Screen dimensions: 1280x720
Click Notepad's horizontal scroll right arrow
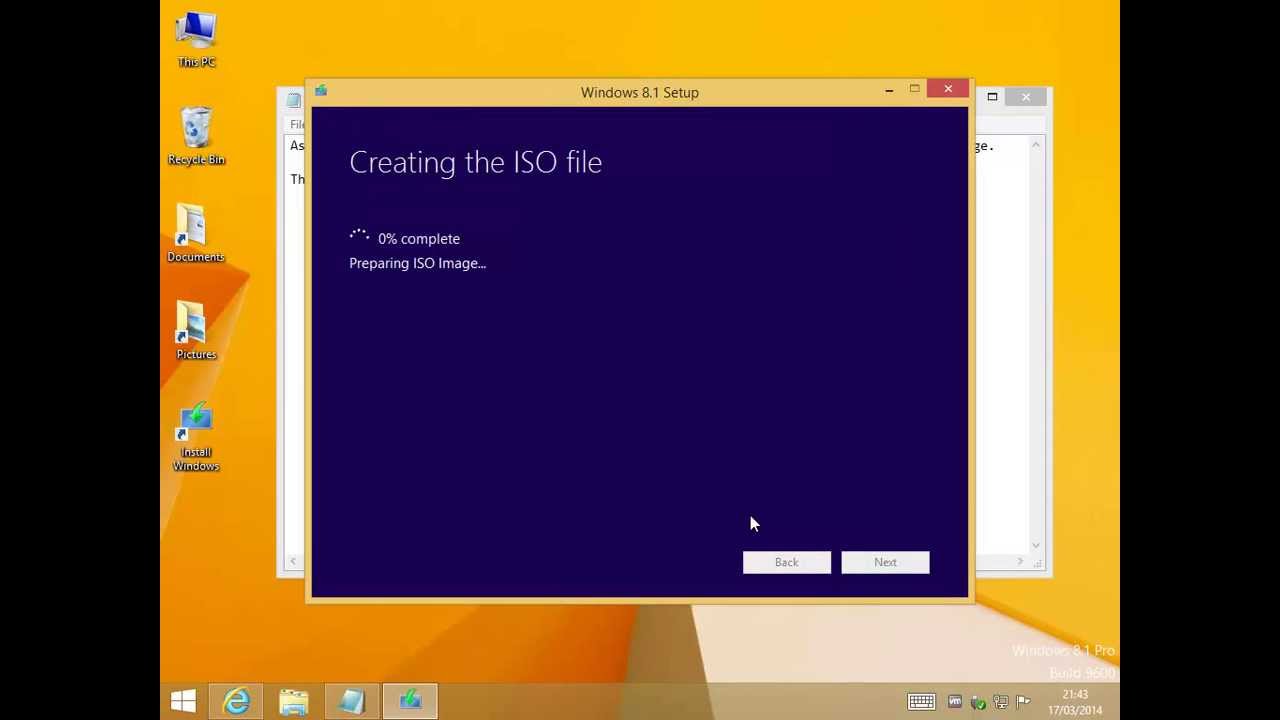pos(1020,562)
